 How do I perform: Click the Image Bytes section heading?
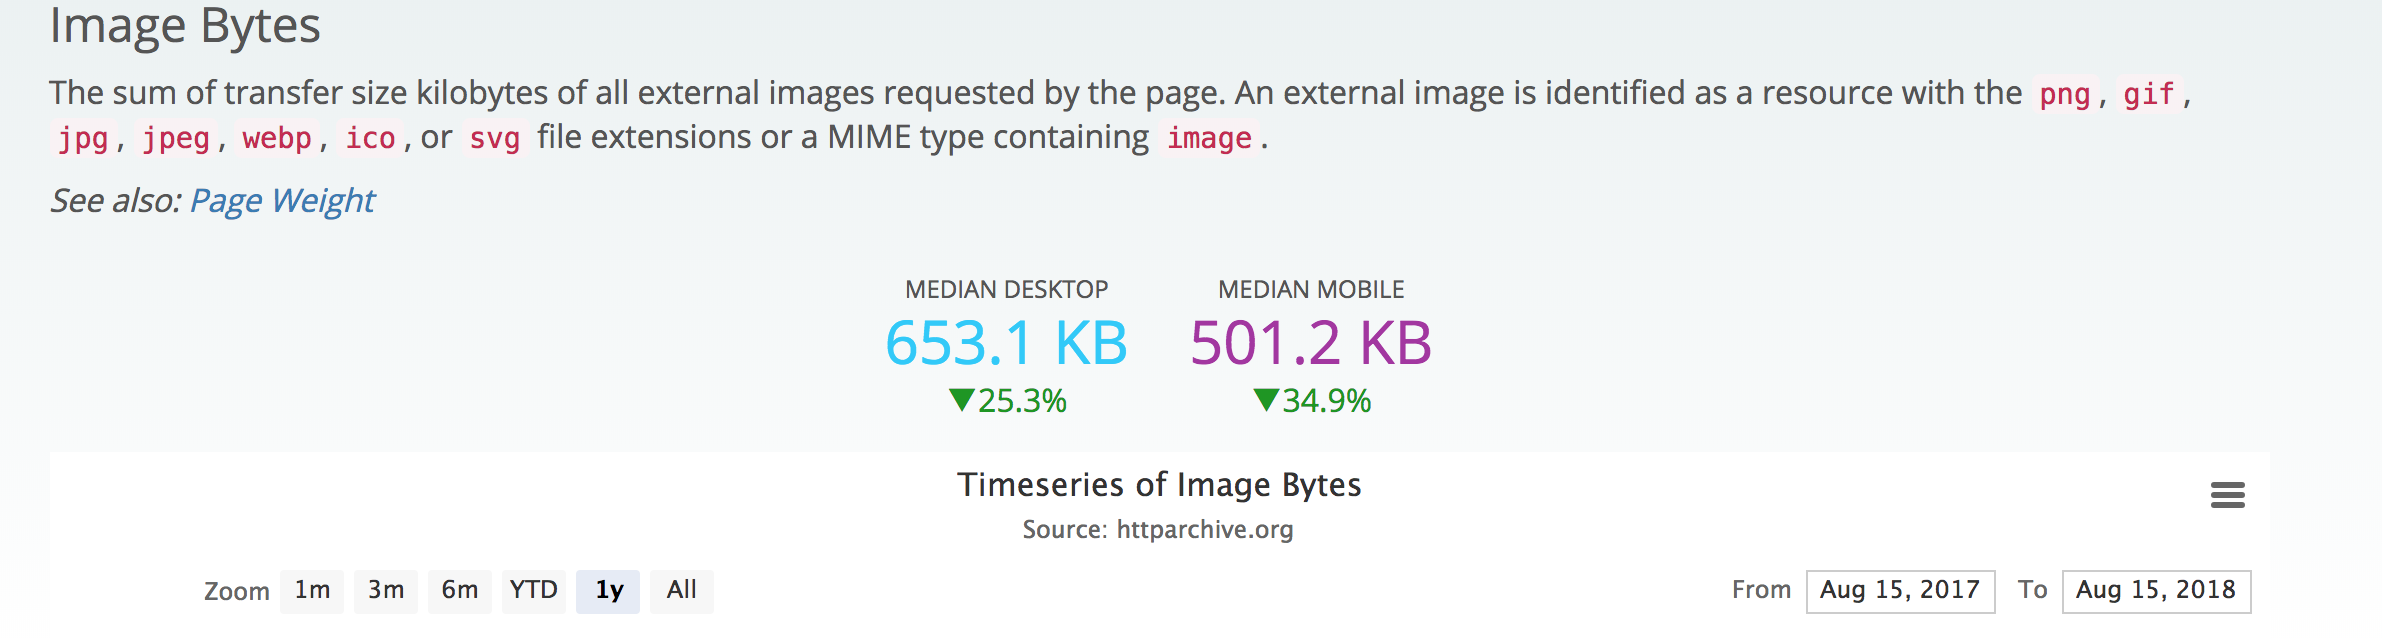coord(185,26)
